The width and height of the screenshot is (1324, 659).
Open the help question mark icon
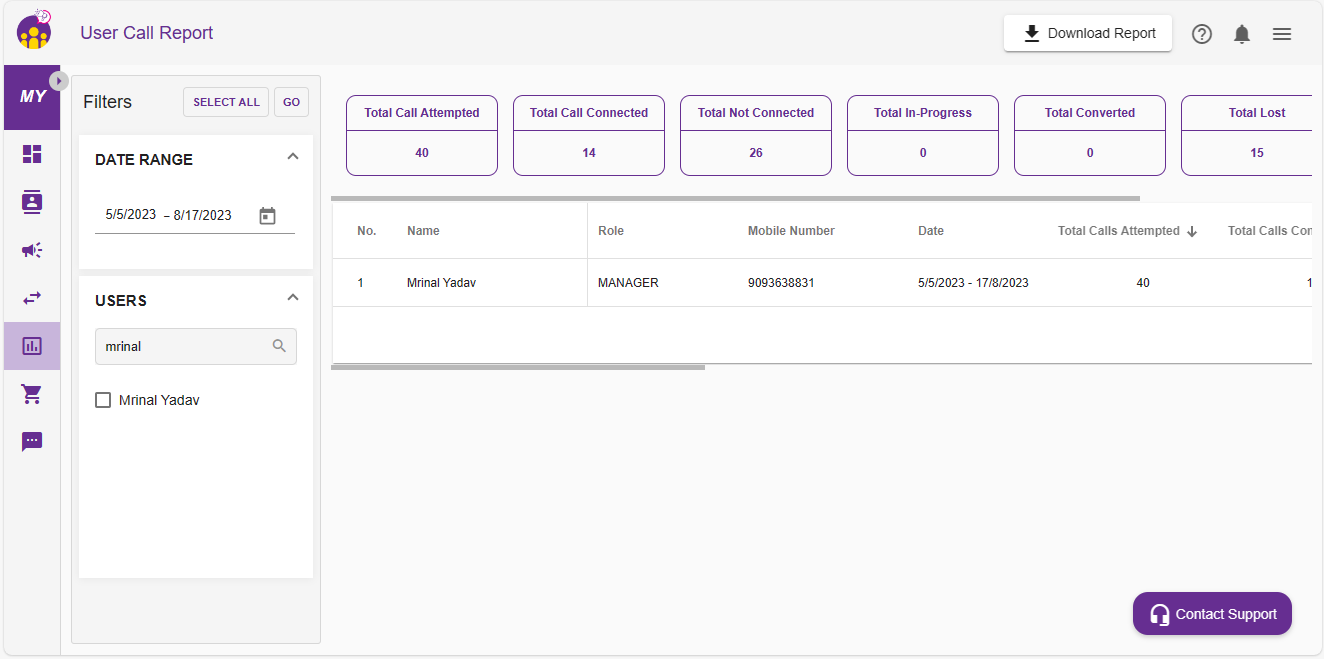[x=1202, y=34]
